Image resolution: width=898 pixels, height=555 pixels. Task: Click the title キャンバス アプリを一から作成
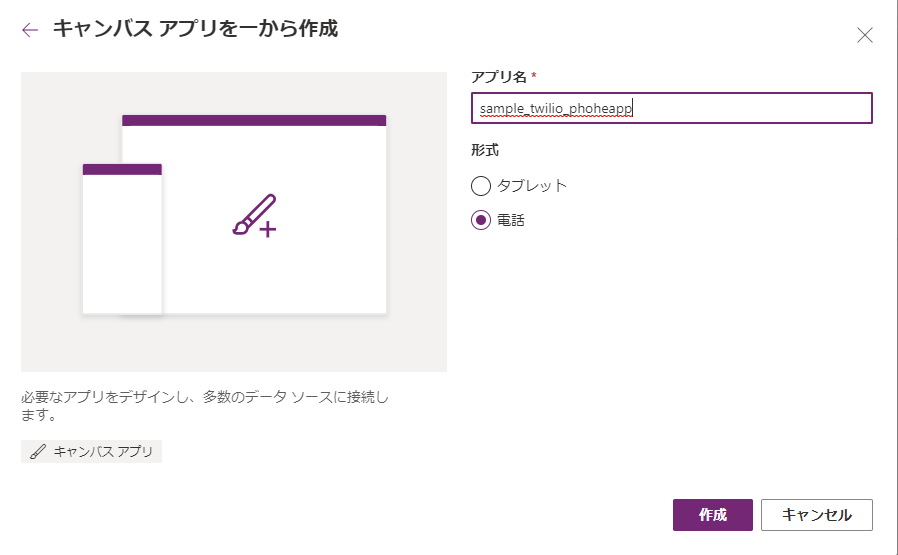(x=195, y=29)
